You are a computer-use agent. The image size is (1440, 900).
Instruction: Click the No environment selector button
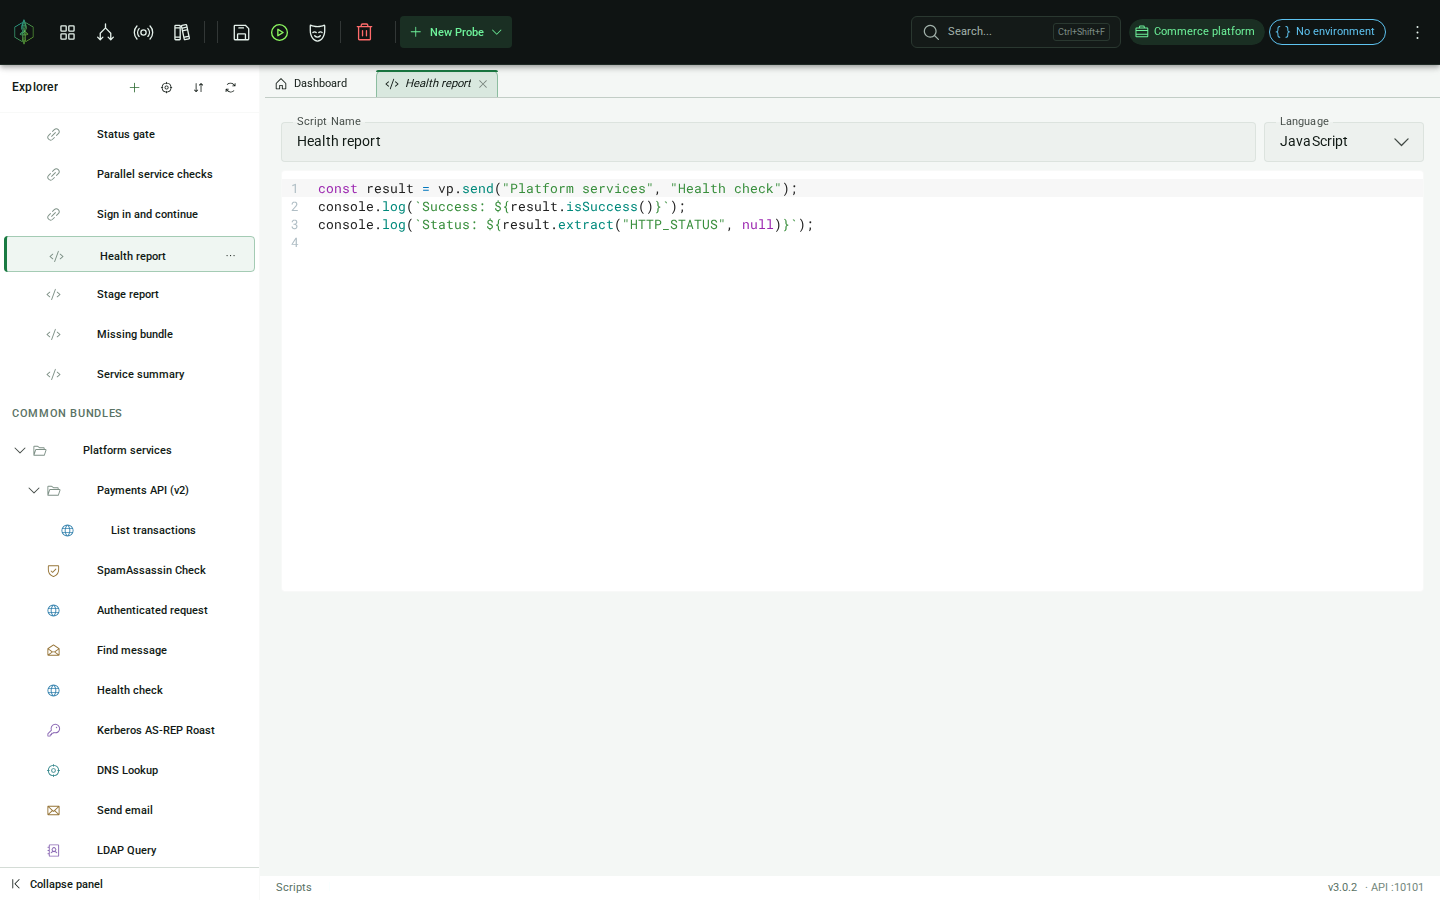1327,32
